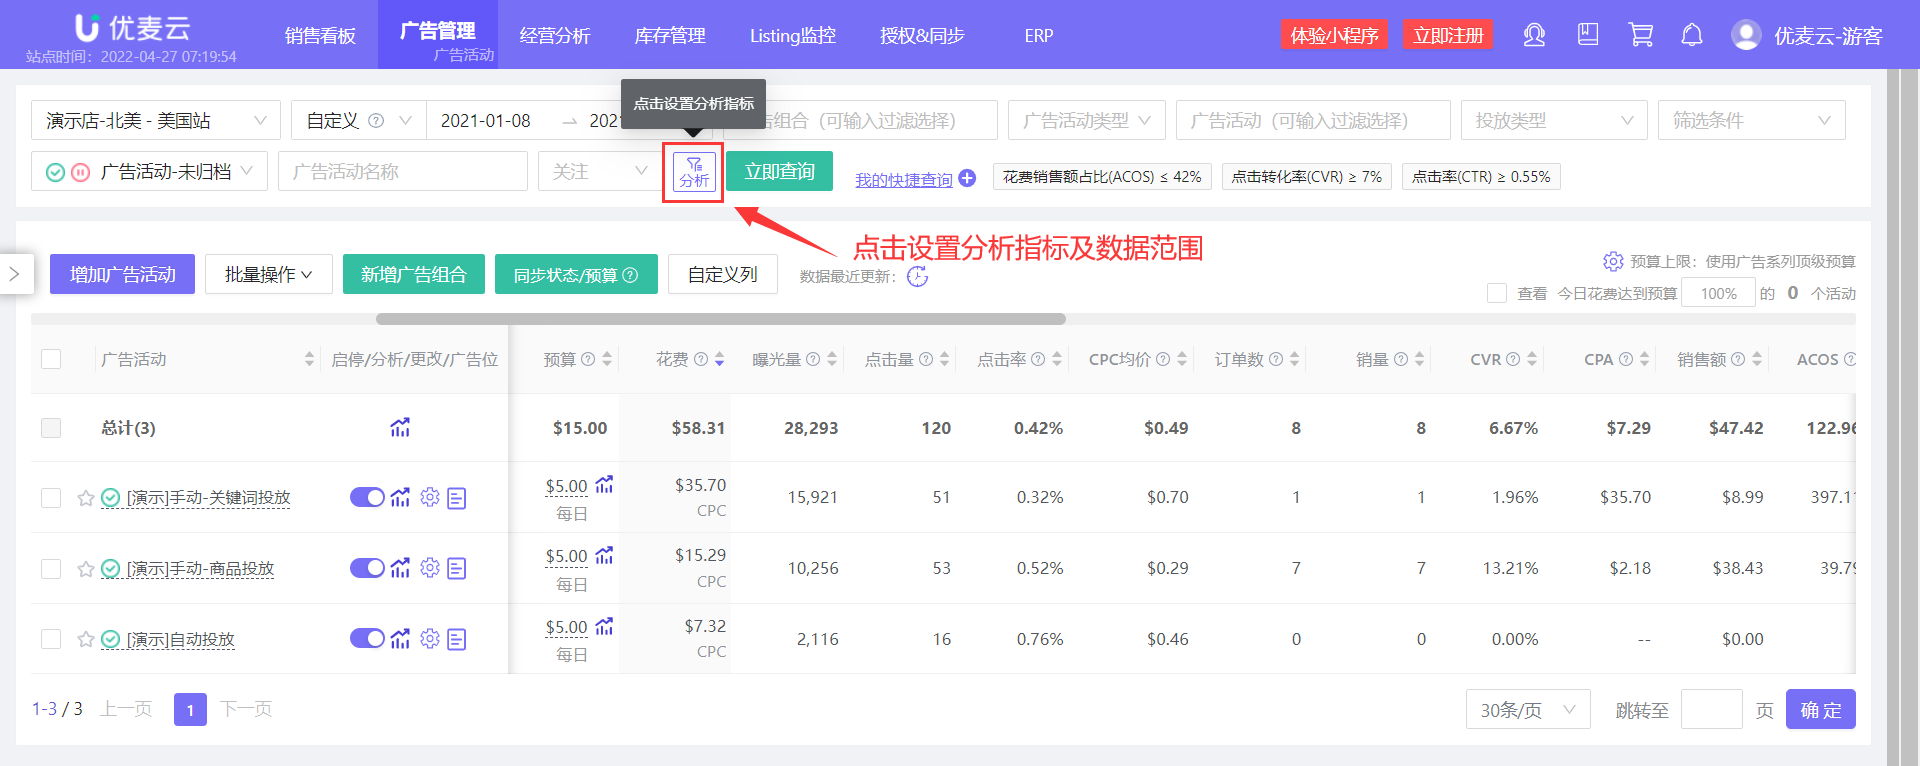Open budget limit settings gear icon
The height and width of the screenshot is (766, 1920).
pyautogui.click(x=1613, y=261)
